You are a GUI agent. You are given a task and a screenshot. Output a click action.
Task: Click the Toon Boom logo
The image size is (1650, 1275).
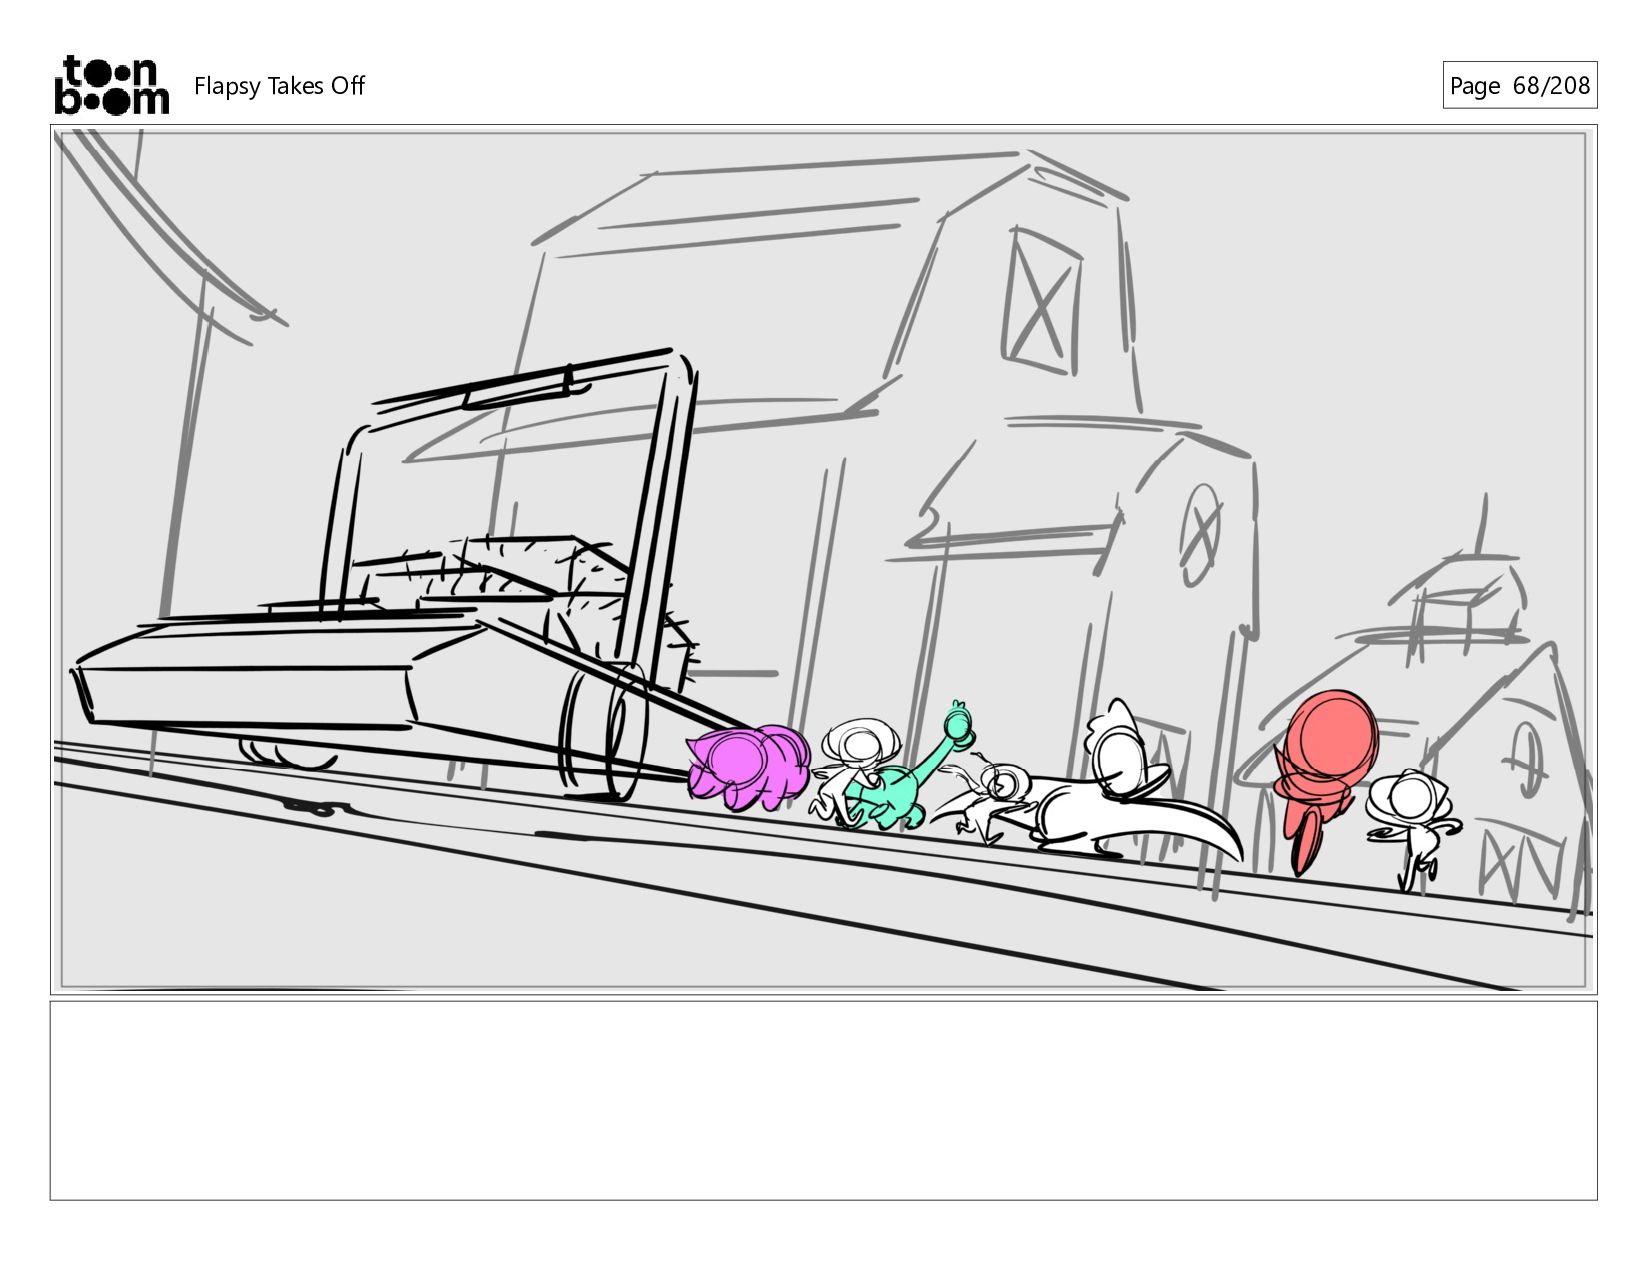[111, 85]
